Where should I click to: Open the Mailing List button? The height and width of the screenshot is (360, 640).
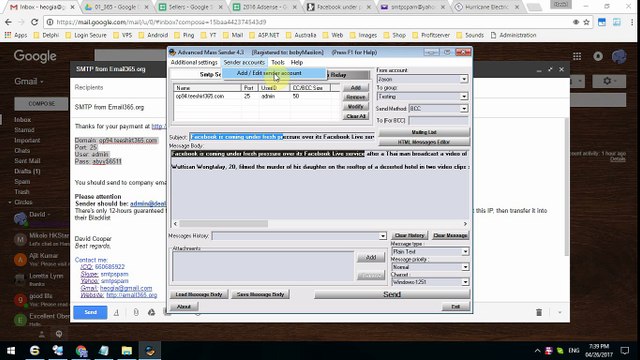tap(424, 132)
